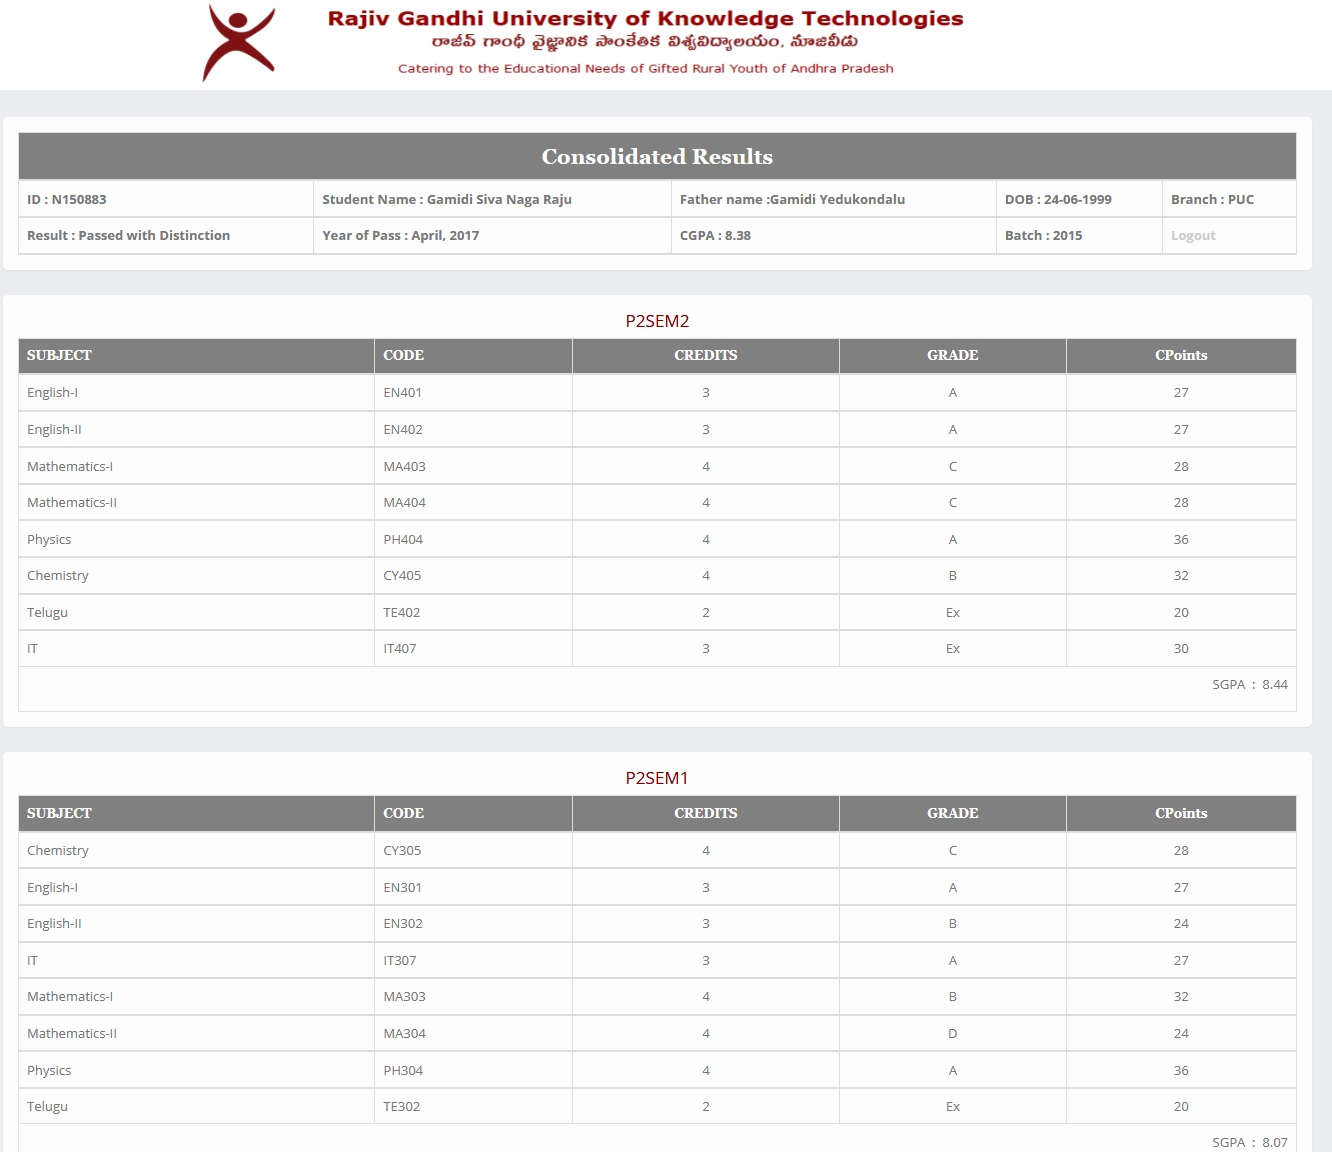This screenshot has height=1152, width=1332.
Task: Select the MA304 code cell
Action: coord(473,1034)
